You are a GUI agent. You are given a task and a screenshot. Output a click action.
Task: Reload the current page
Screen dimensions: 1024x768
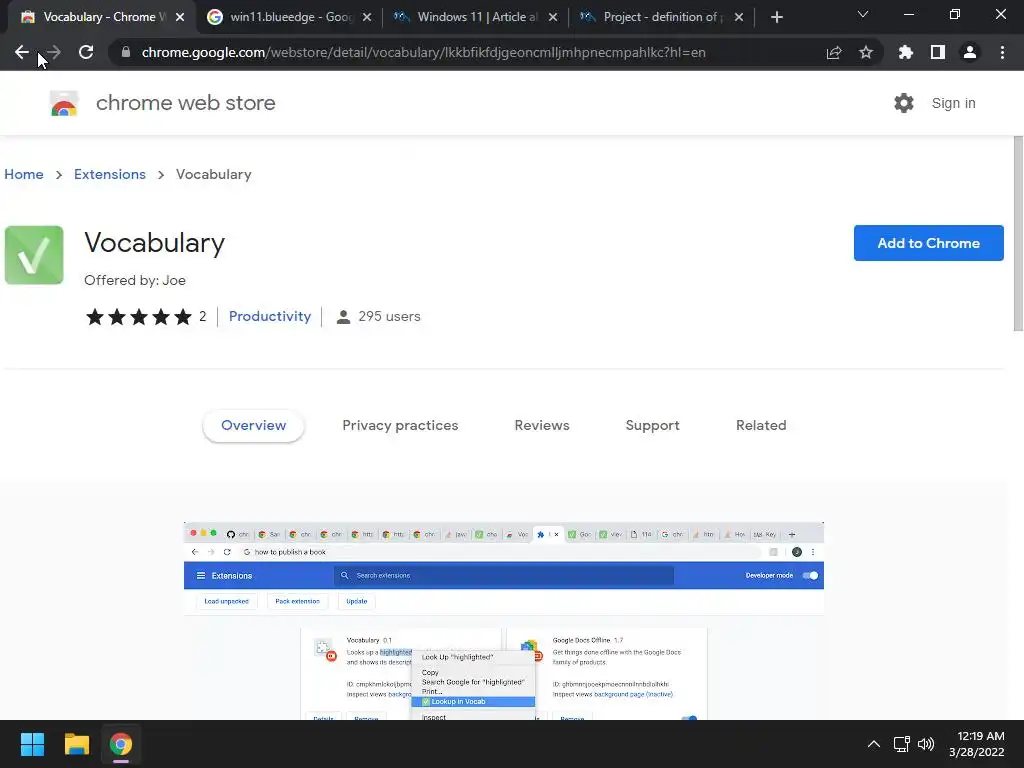coord(86,52)
